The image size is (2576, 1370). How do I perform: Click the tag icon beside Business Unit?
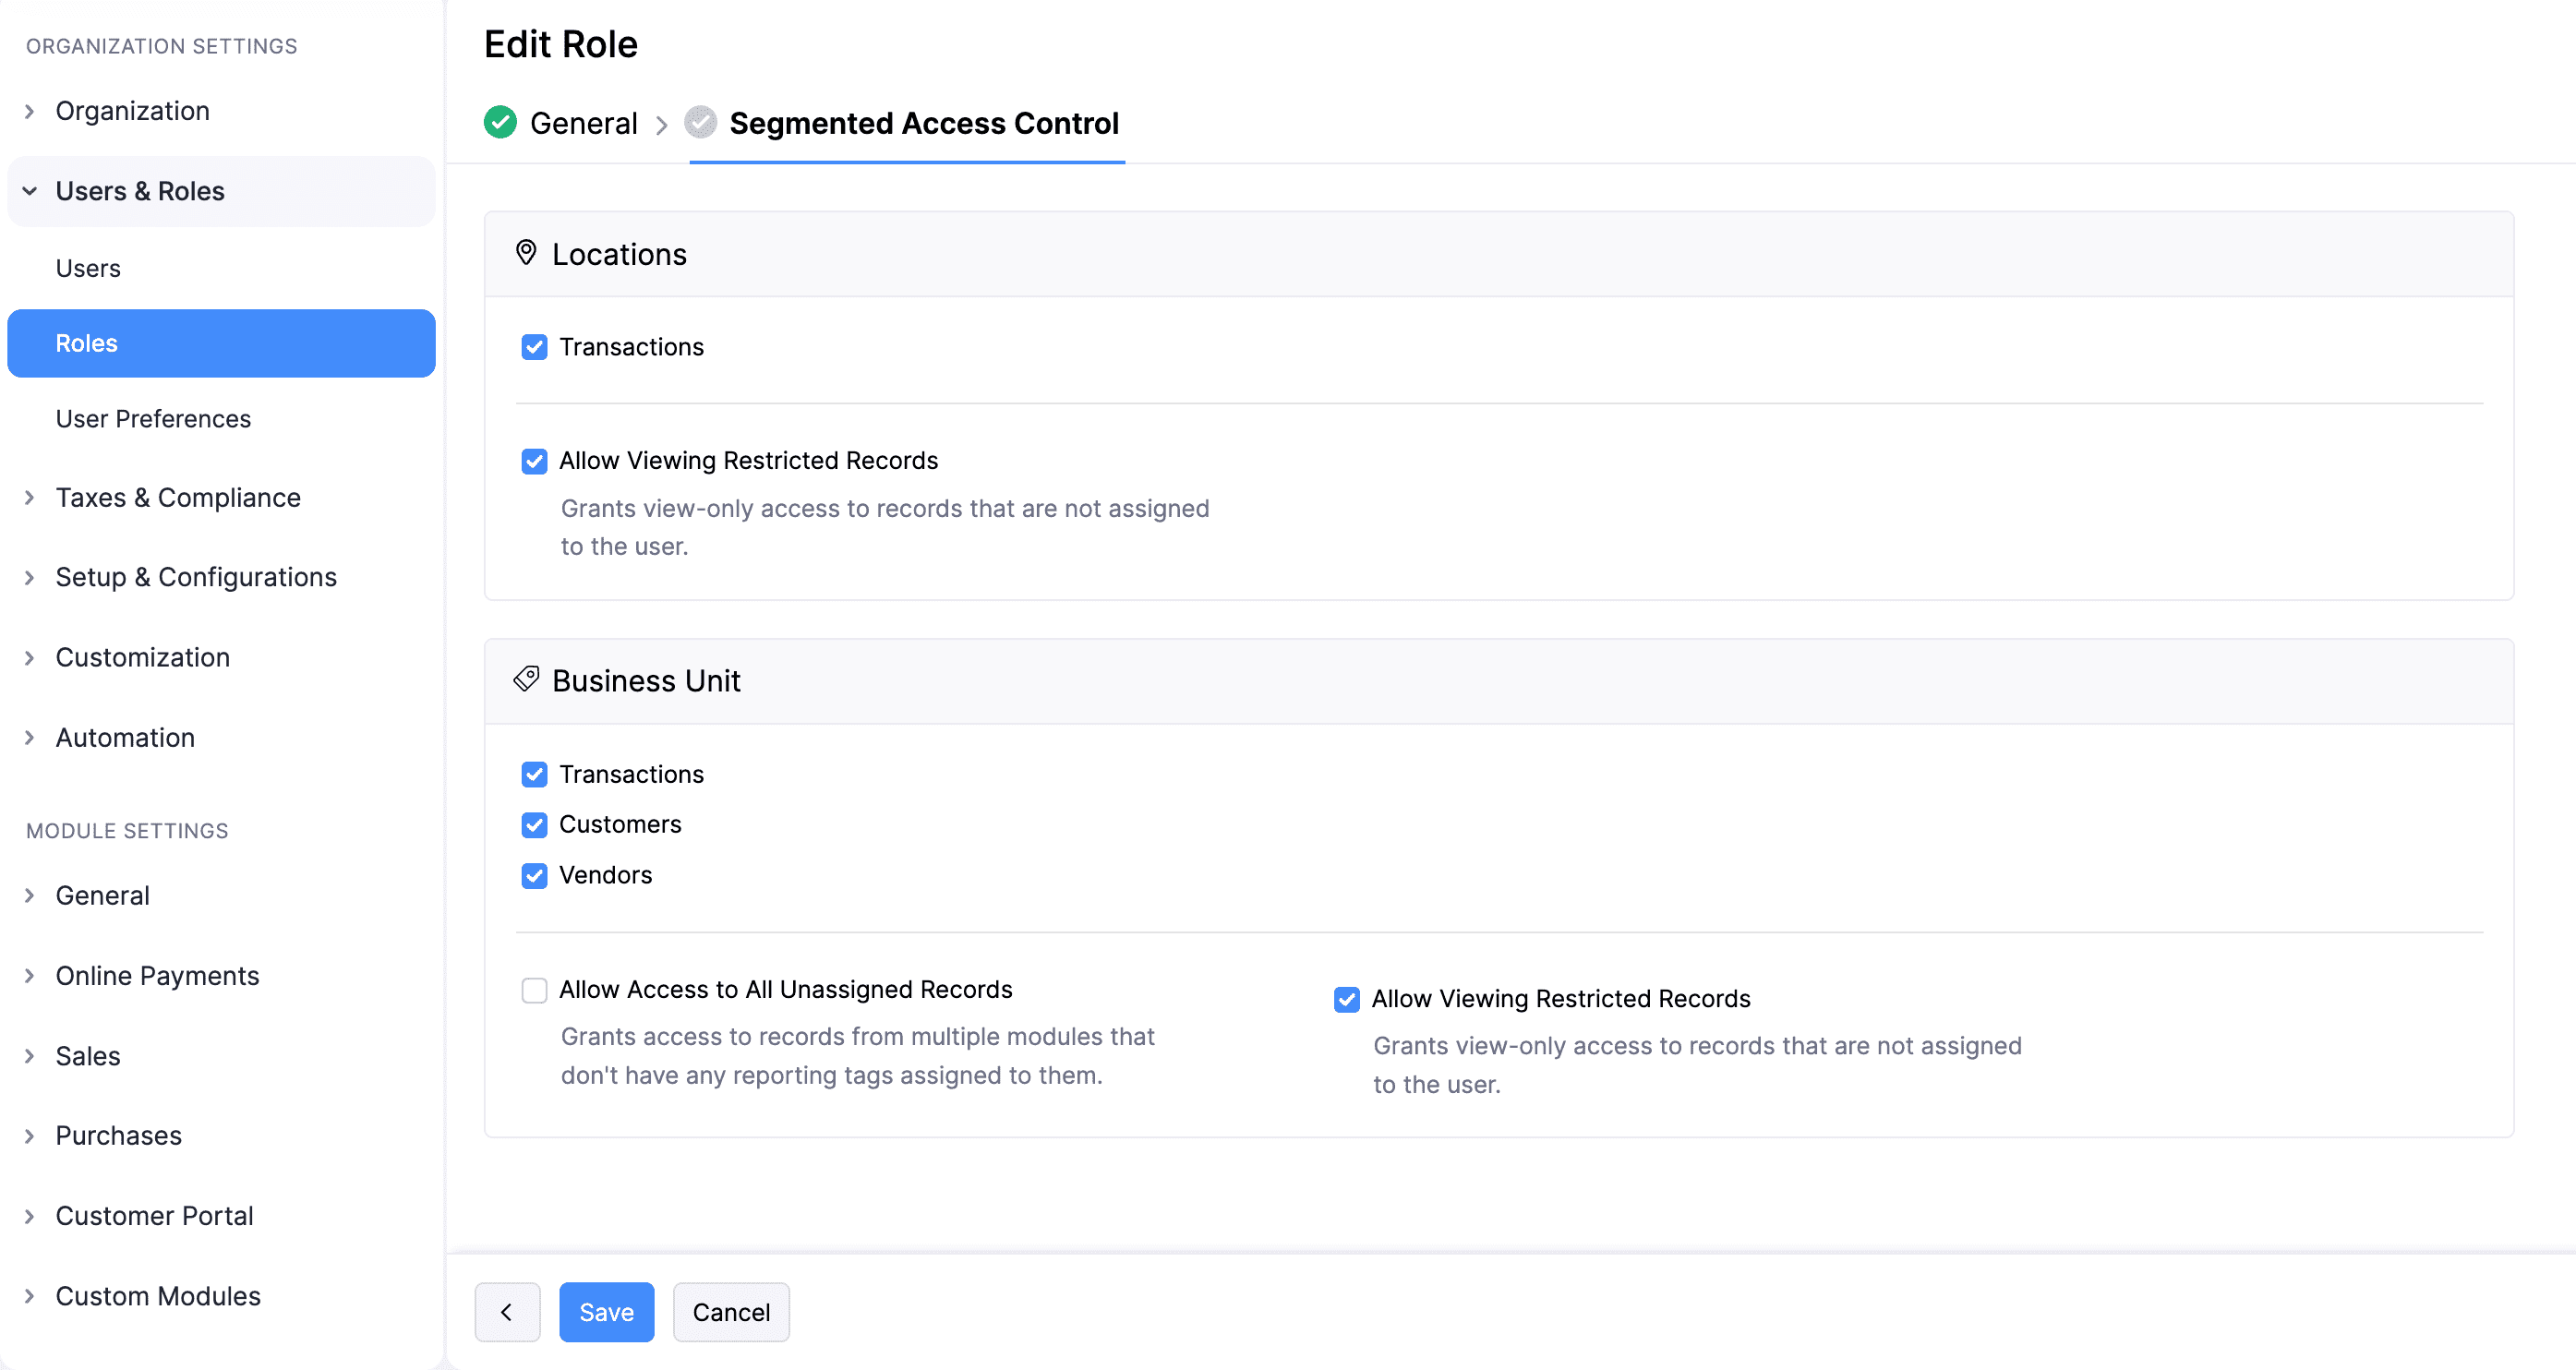tap(525, 679)
